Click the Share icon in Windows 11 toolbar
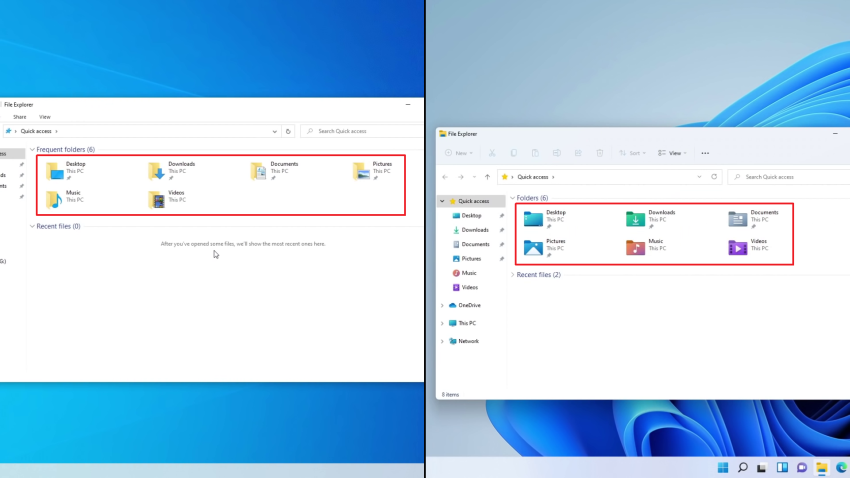 578,153
